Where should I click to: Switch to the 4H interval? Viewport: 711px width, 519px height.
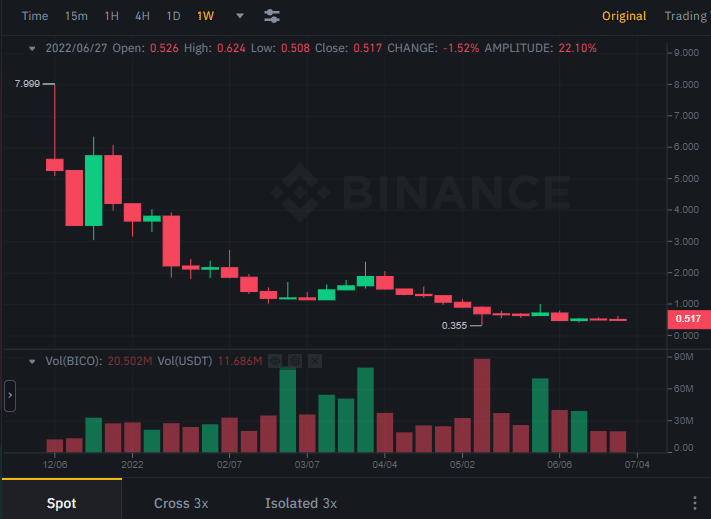142,16
